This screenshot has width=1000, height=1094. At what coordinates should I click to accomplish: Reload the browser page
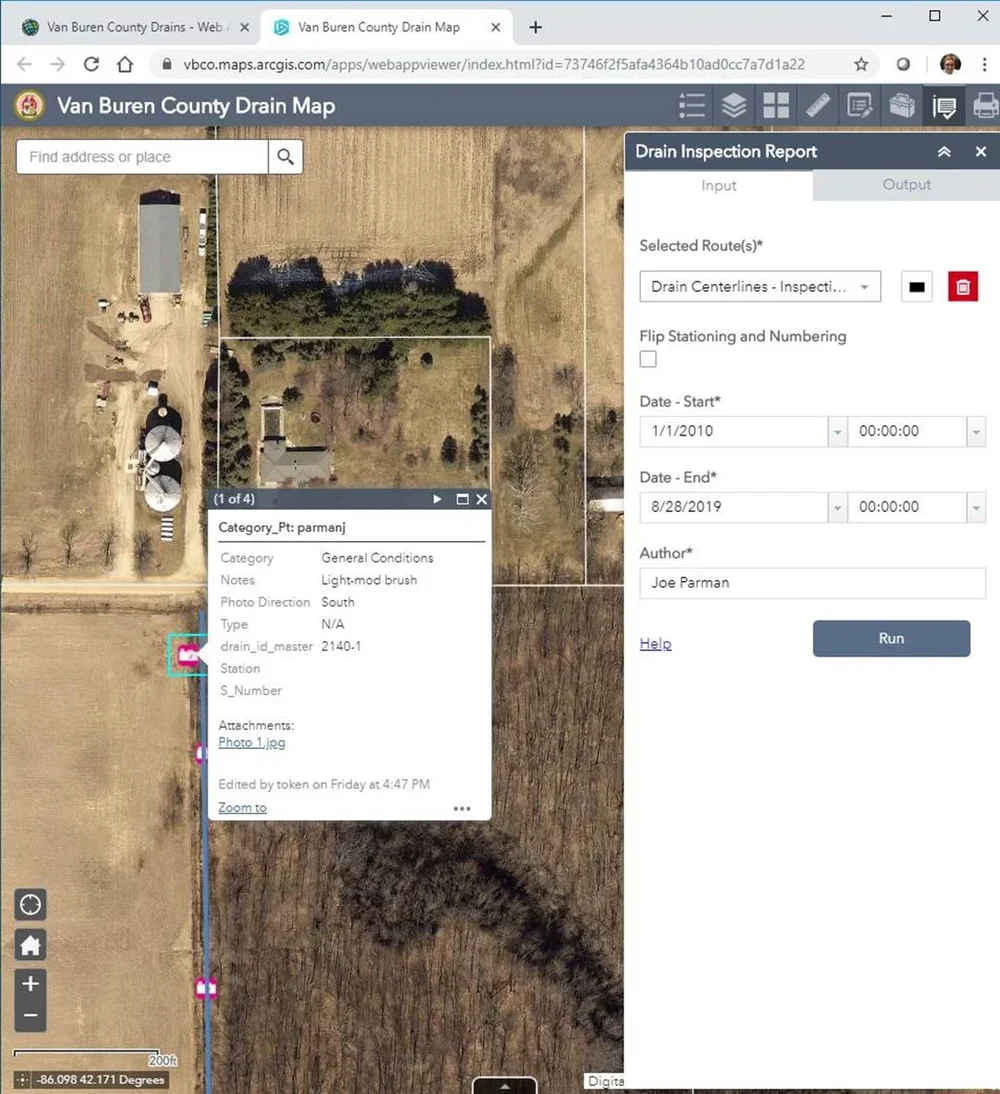pyautogui.click(x=91, y=65)
